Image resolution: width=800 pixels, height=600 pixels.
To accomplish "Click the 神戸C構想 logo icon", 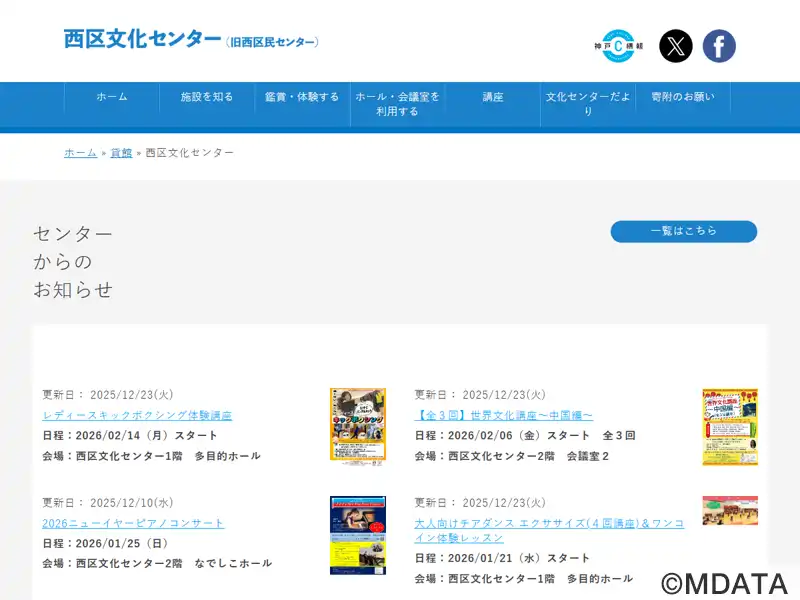I will coord(618,46).
